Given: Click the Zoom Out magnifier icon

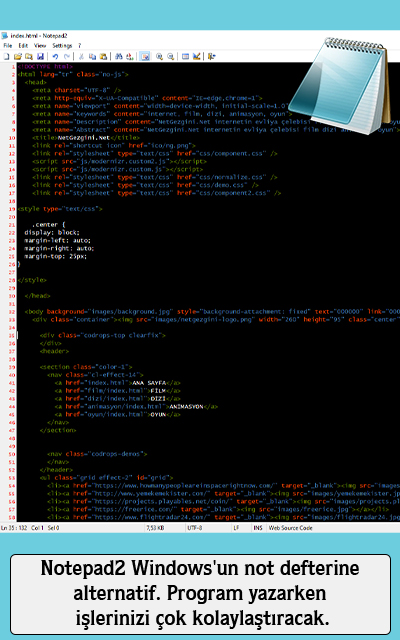Looking at the screenshot, I should (x=170, y=56).
